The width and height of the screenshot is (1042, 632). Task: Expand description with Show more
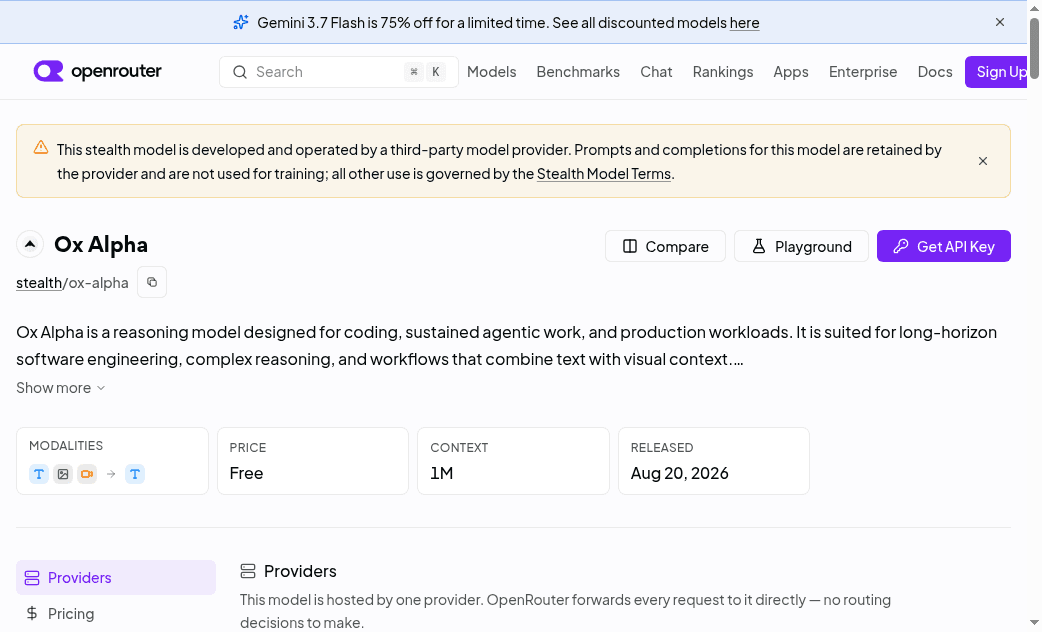[60, 387]
